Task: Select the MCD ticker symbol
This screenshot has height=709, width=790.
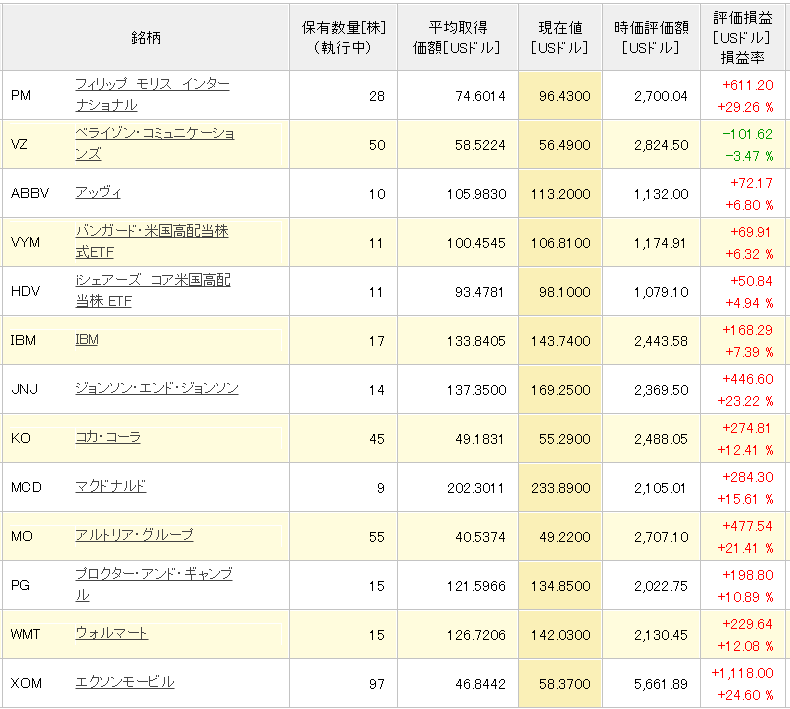Action: coord(26,487)
